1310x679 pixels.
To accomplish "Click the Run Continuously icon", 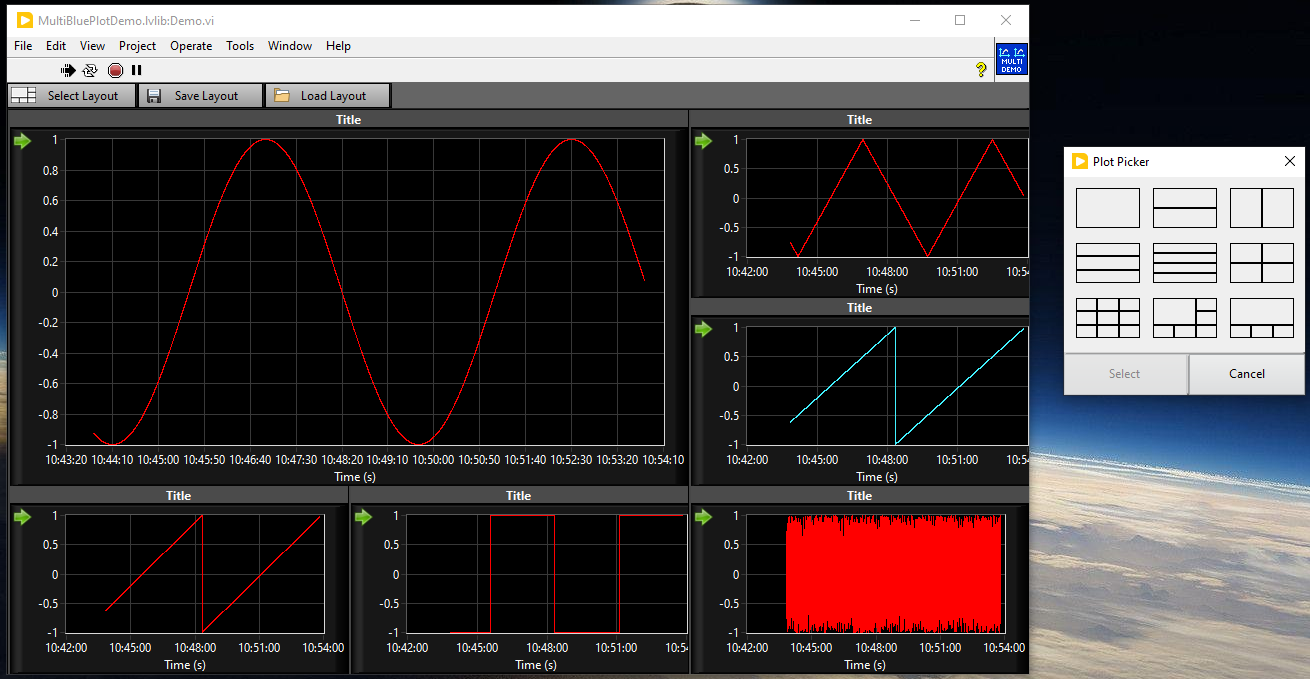I will click(x=90, y=70).
